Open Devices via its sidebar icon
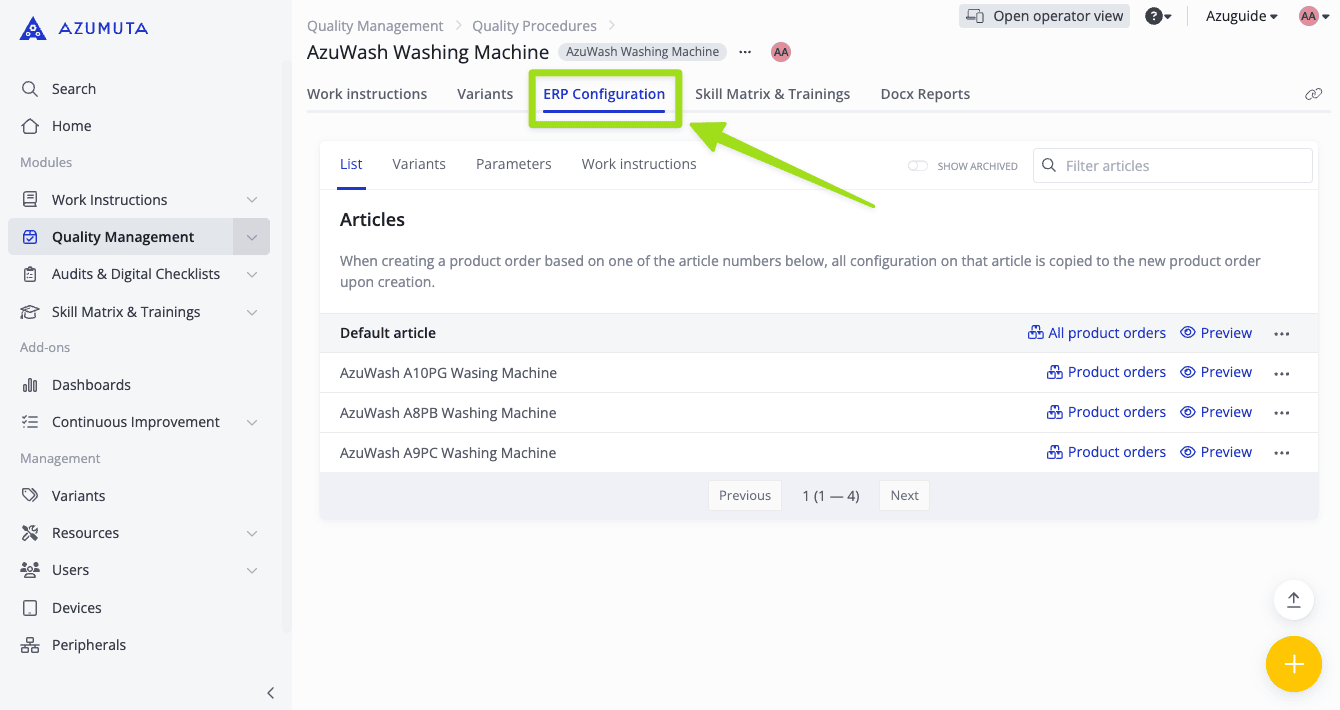Image resolution: width=1340 pixels, height=710 pixels. [x=30, y=607]
